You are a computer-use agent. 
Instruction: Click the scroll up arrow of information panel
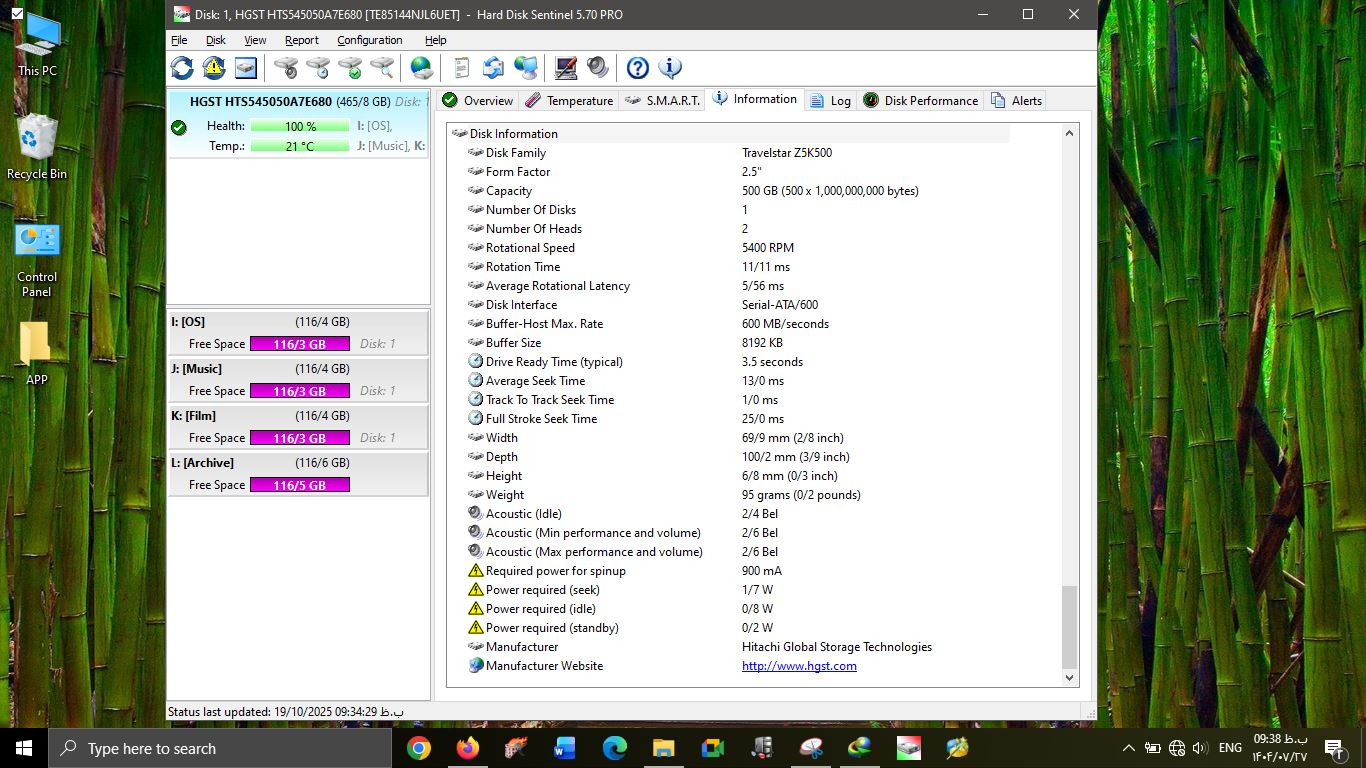tap(1069, 134)
